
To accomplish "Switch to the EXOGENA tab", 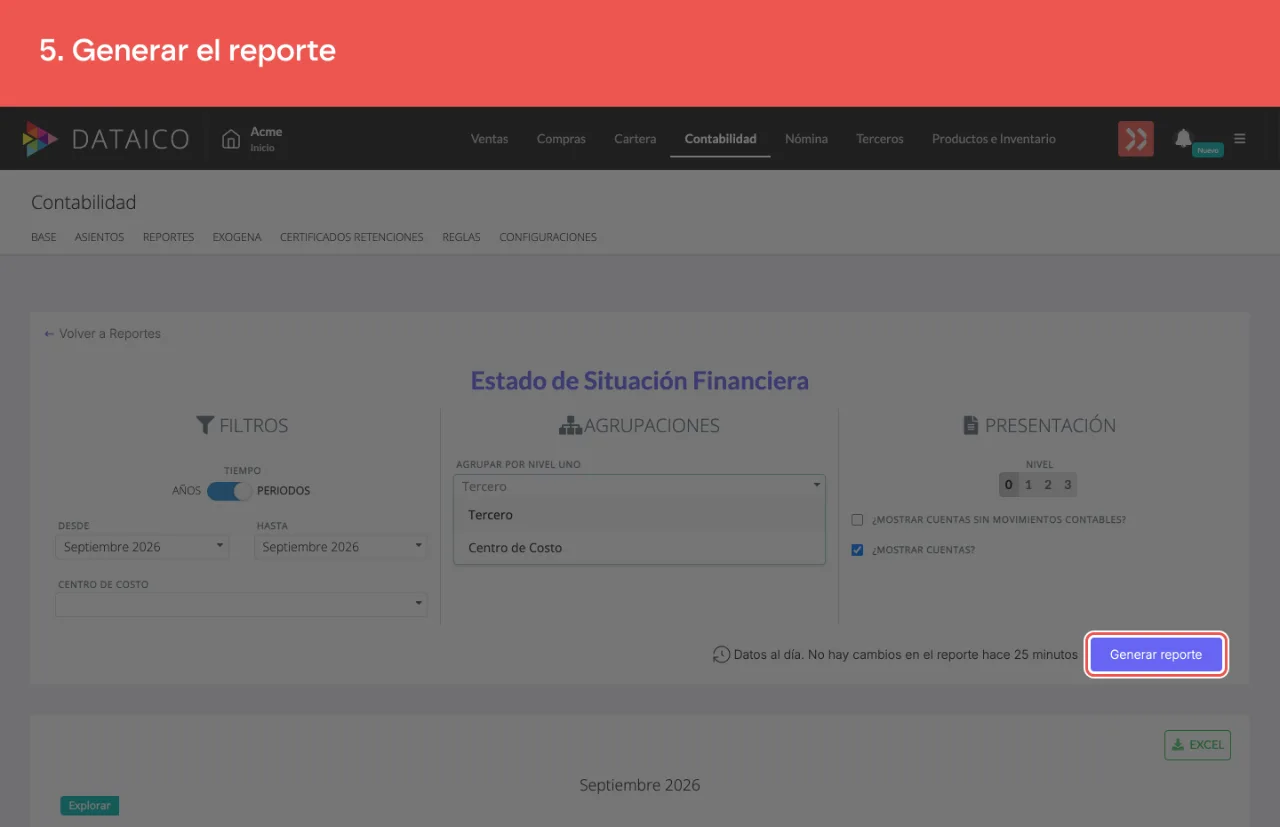I will click(237, 238).
